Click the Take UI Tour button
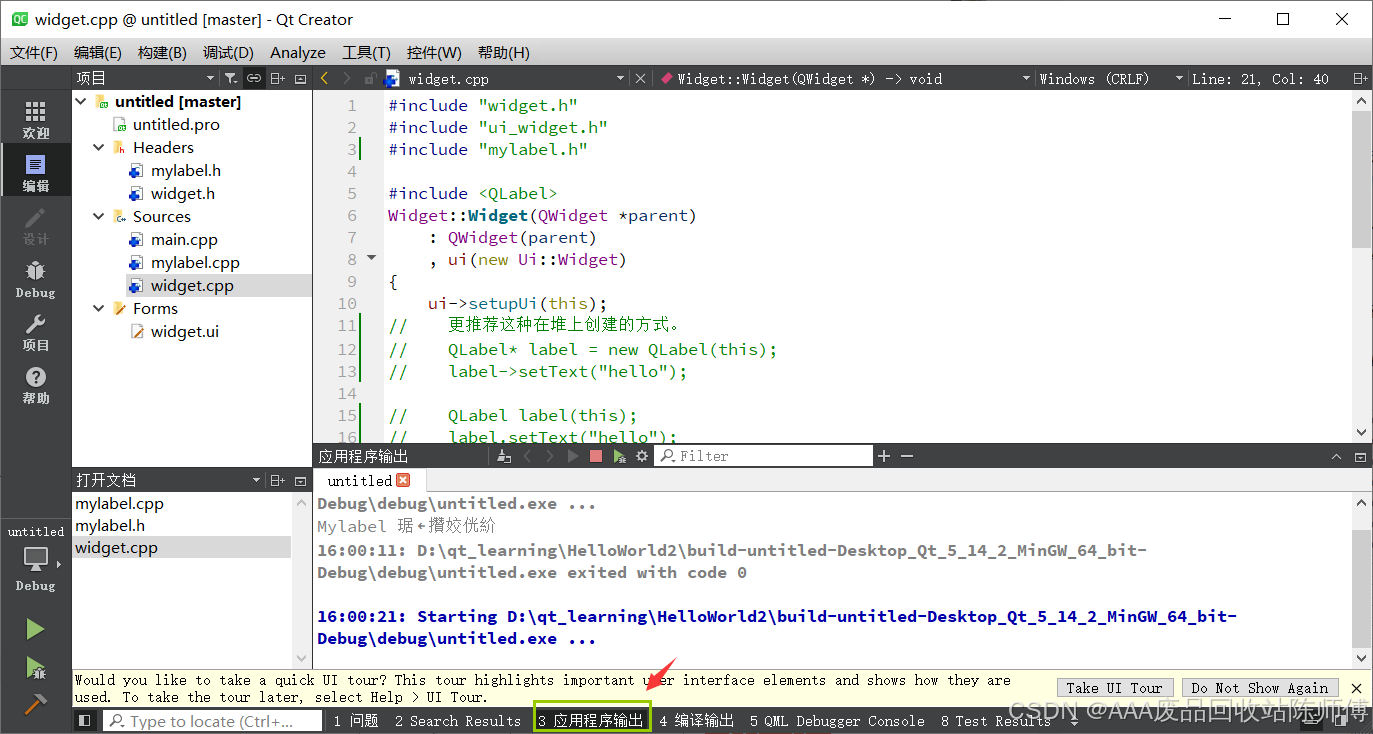Image resolution: width=1373 pixels, height=734 pixels. click(x=1114, y=688)
